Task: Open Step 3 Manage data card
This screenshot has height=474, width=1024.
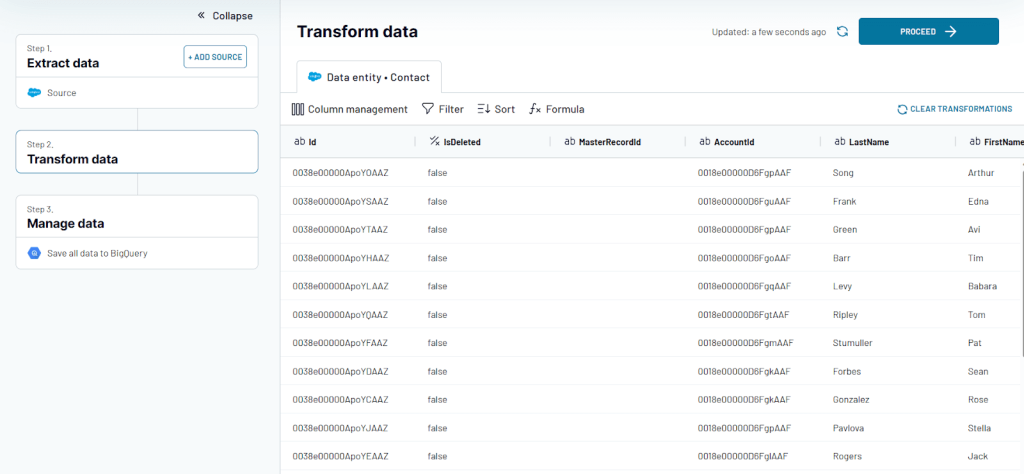Action: 137,216
